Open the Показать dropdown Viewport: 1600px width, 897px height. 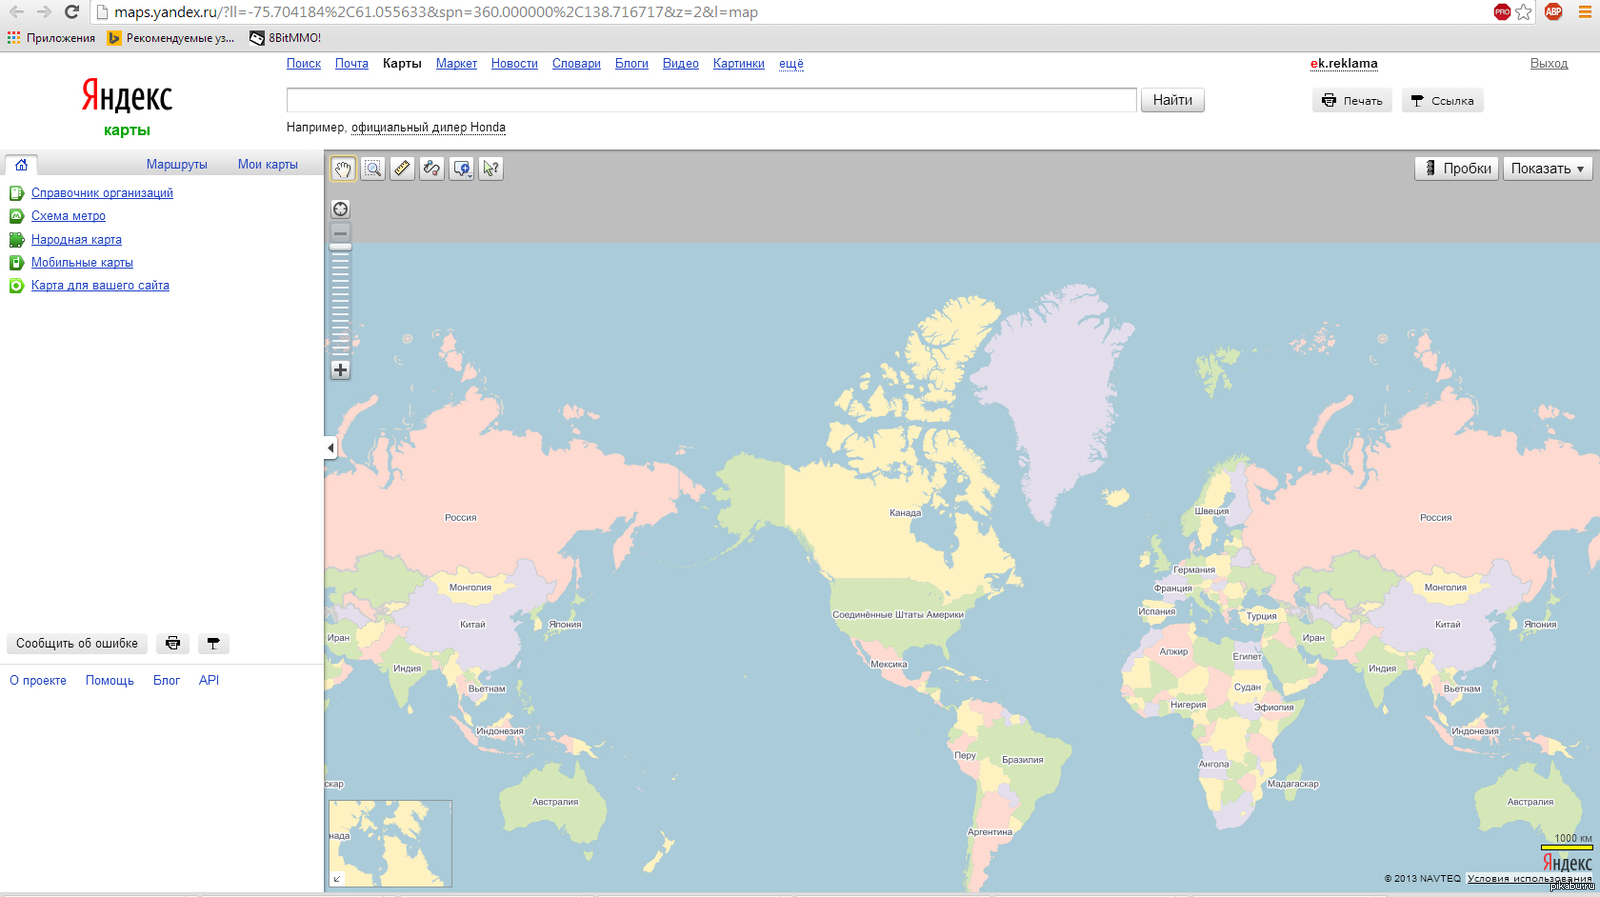1546,169
